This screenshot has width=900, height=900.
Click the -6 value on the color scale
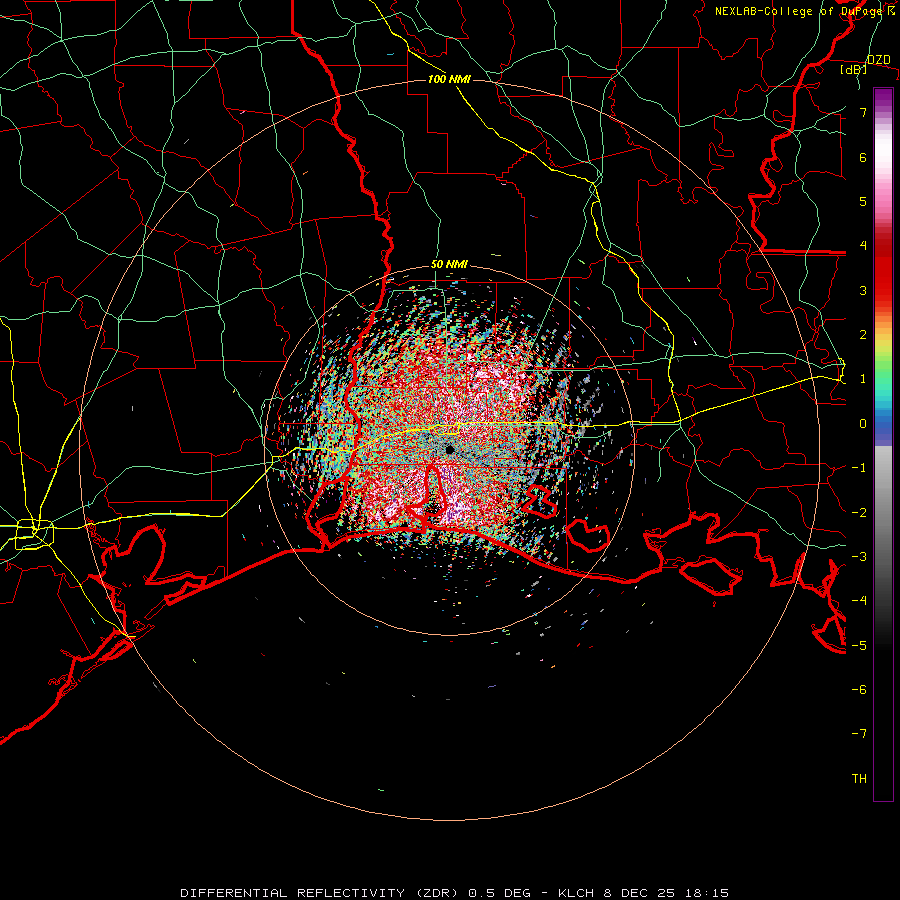click(859, 690)
